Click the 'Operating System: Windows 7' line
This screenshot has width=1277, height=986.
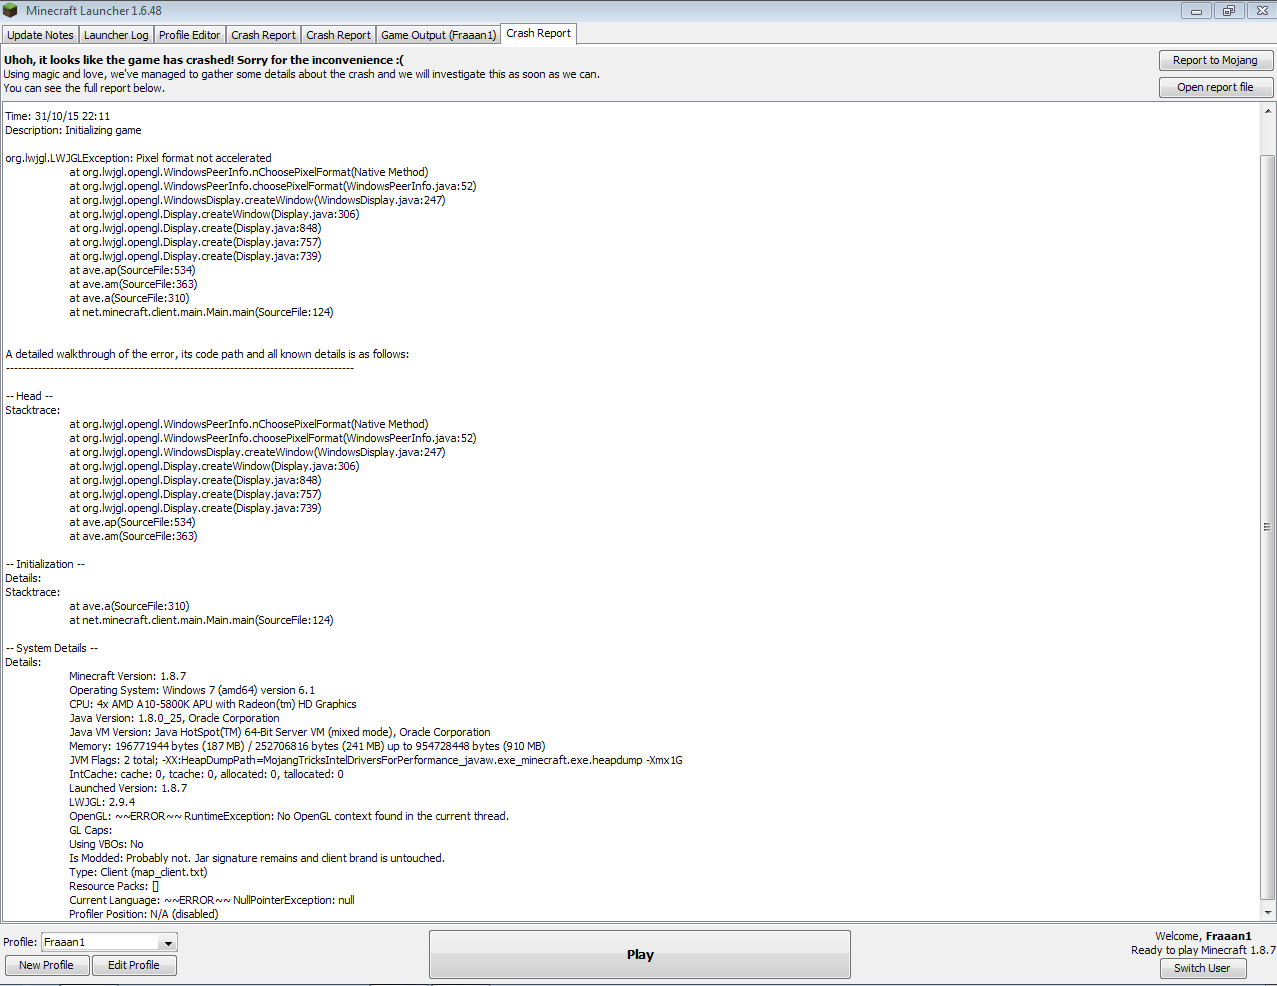click(x=192, y=690)
